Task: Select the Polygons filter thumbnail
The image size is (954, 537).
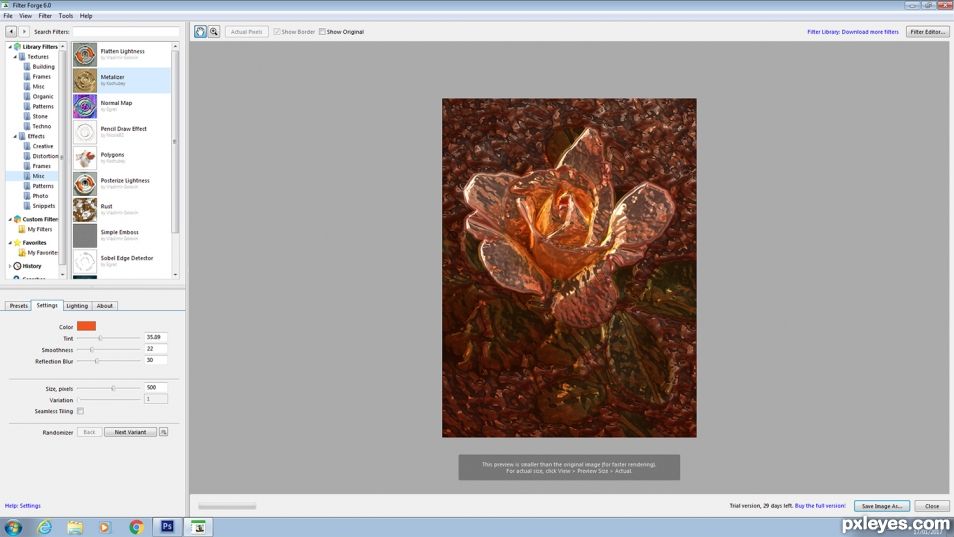Action: (85, 158)
